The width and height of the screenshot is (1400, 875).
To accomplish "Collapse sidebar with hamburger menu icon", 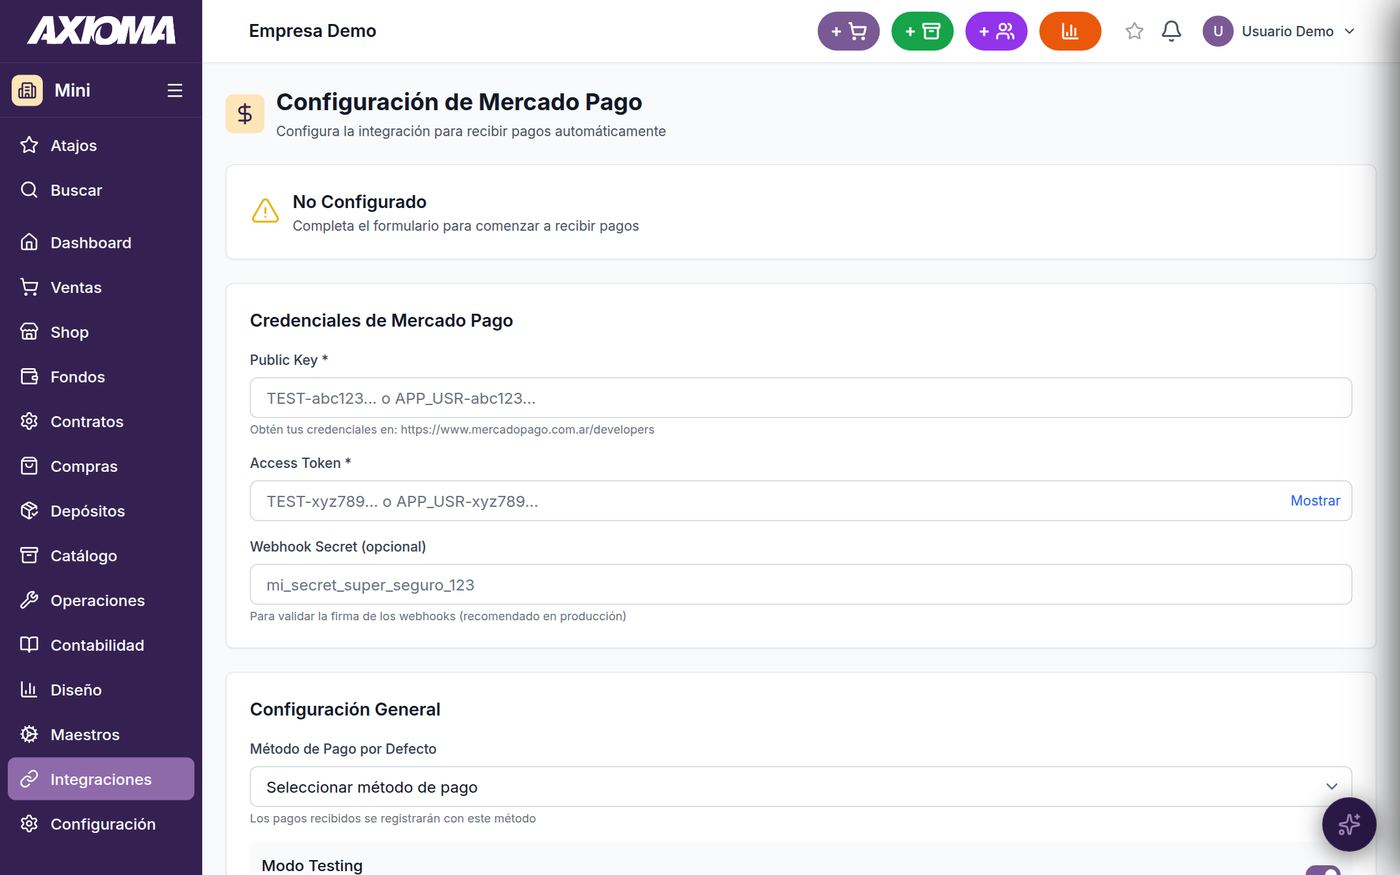I will (175, 90).
